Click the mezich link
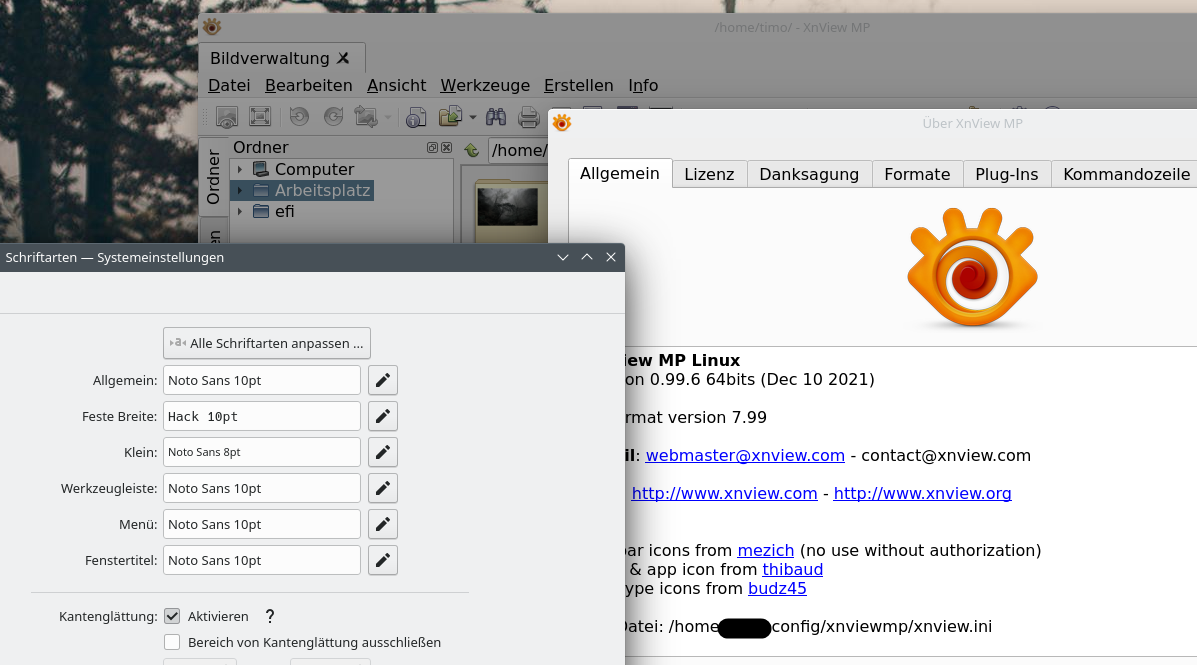This screenshot has height=665, width=1197. click(x=766, y=550)
